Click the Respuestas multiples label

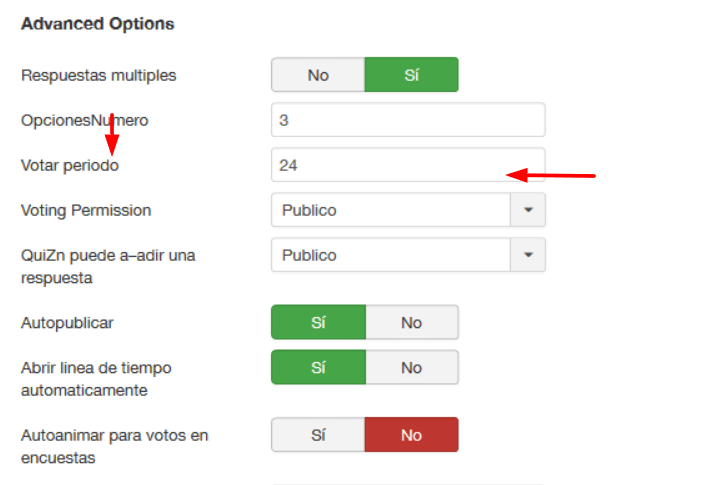pos(98,75)
